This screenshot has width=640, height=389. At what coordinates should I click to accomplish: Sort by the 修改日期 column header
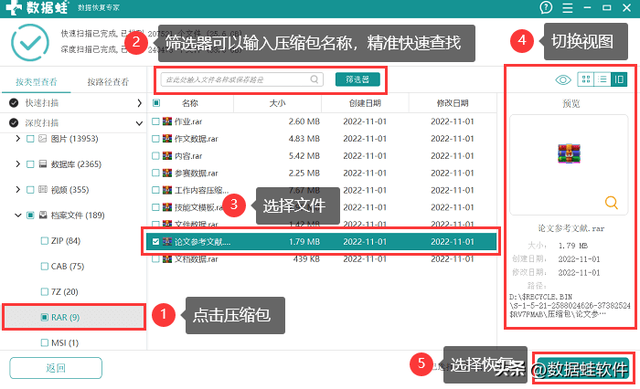click(452, 103)
